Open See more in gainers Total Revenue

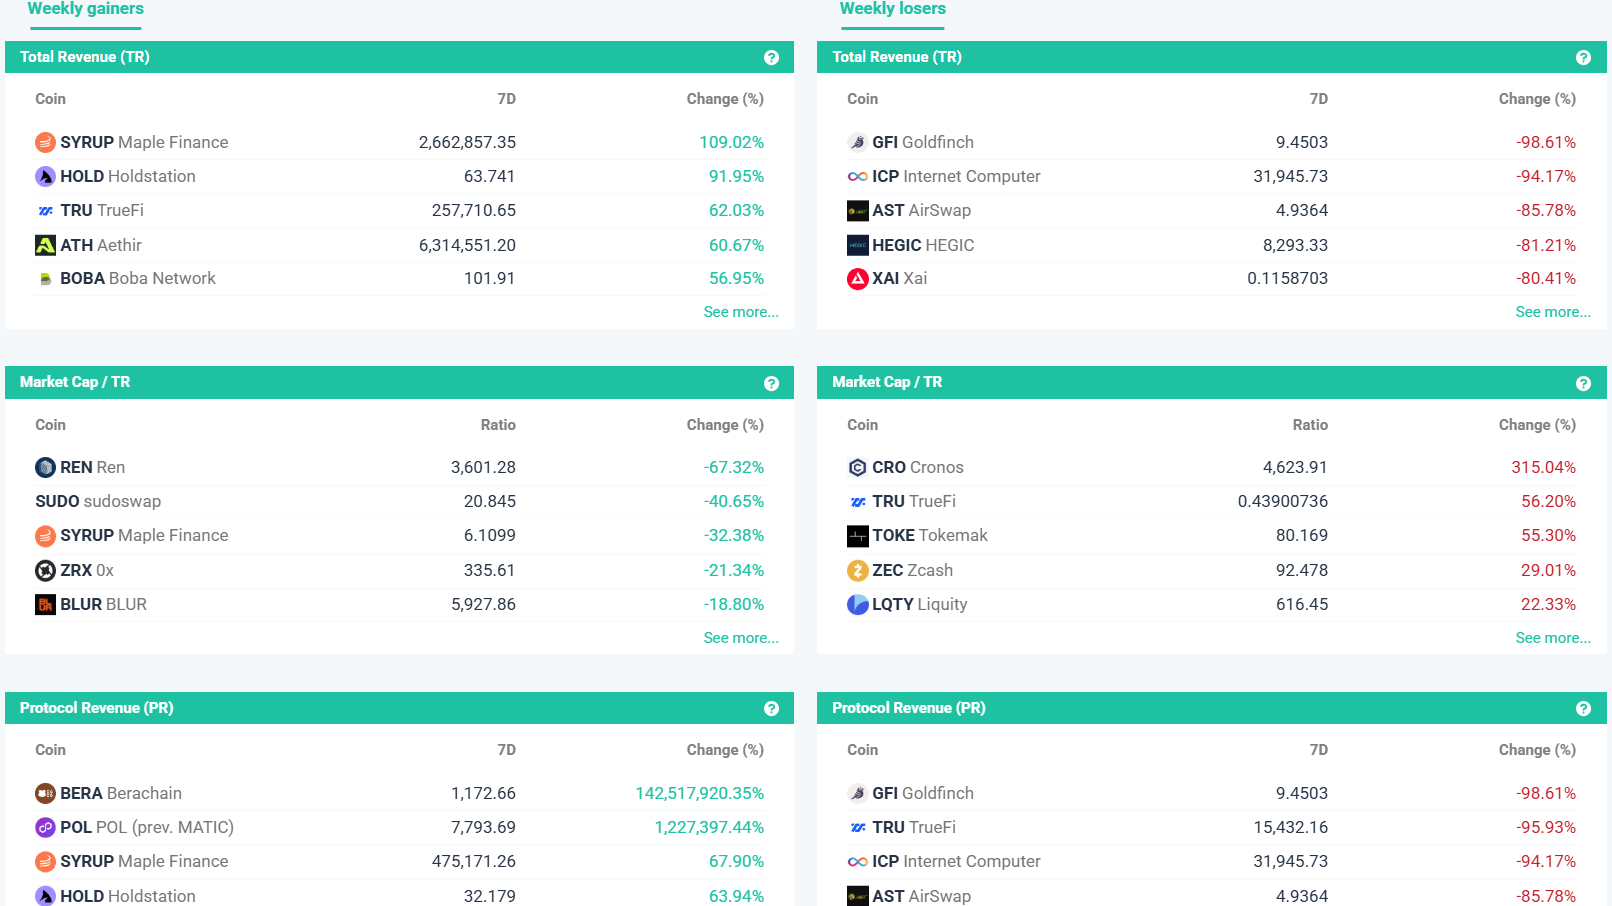coord(741,312)
